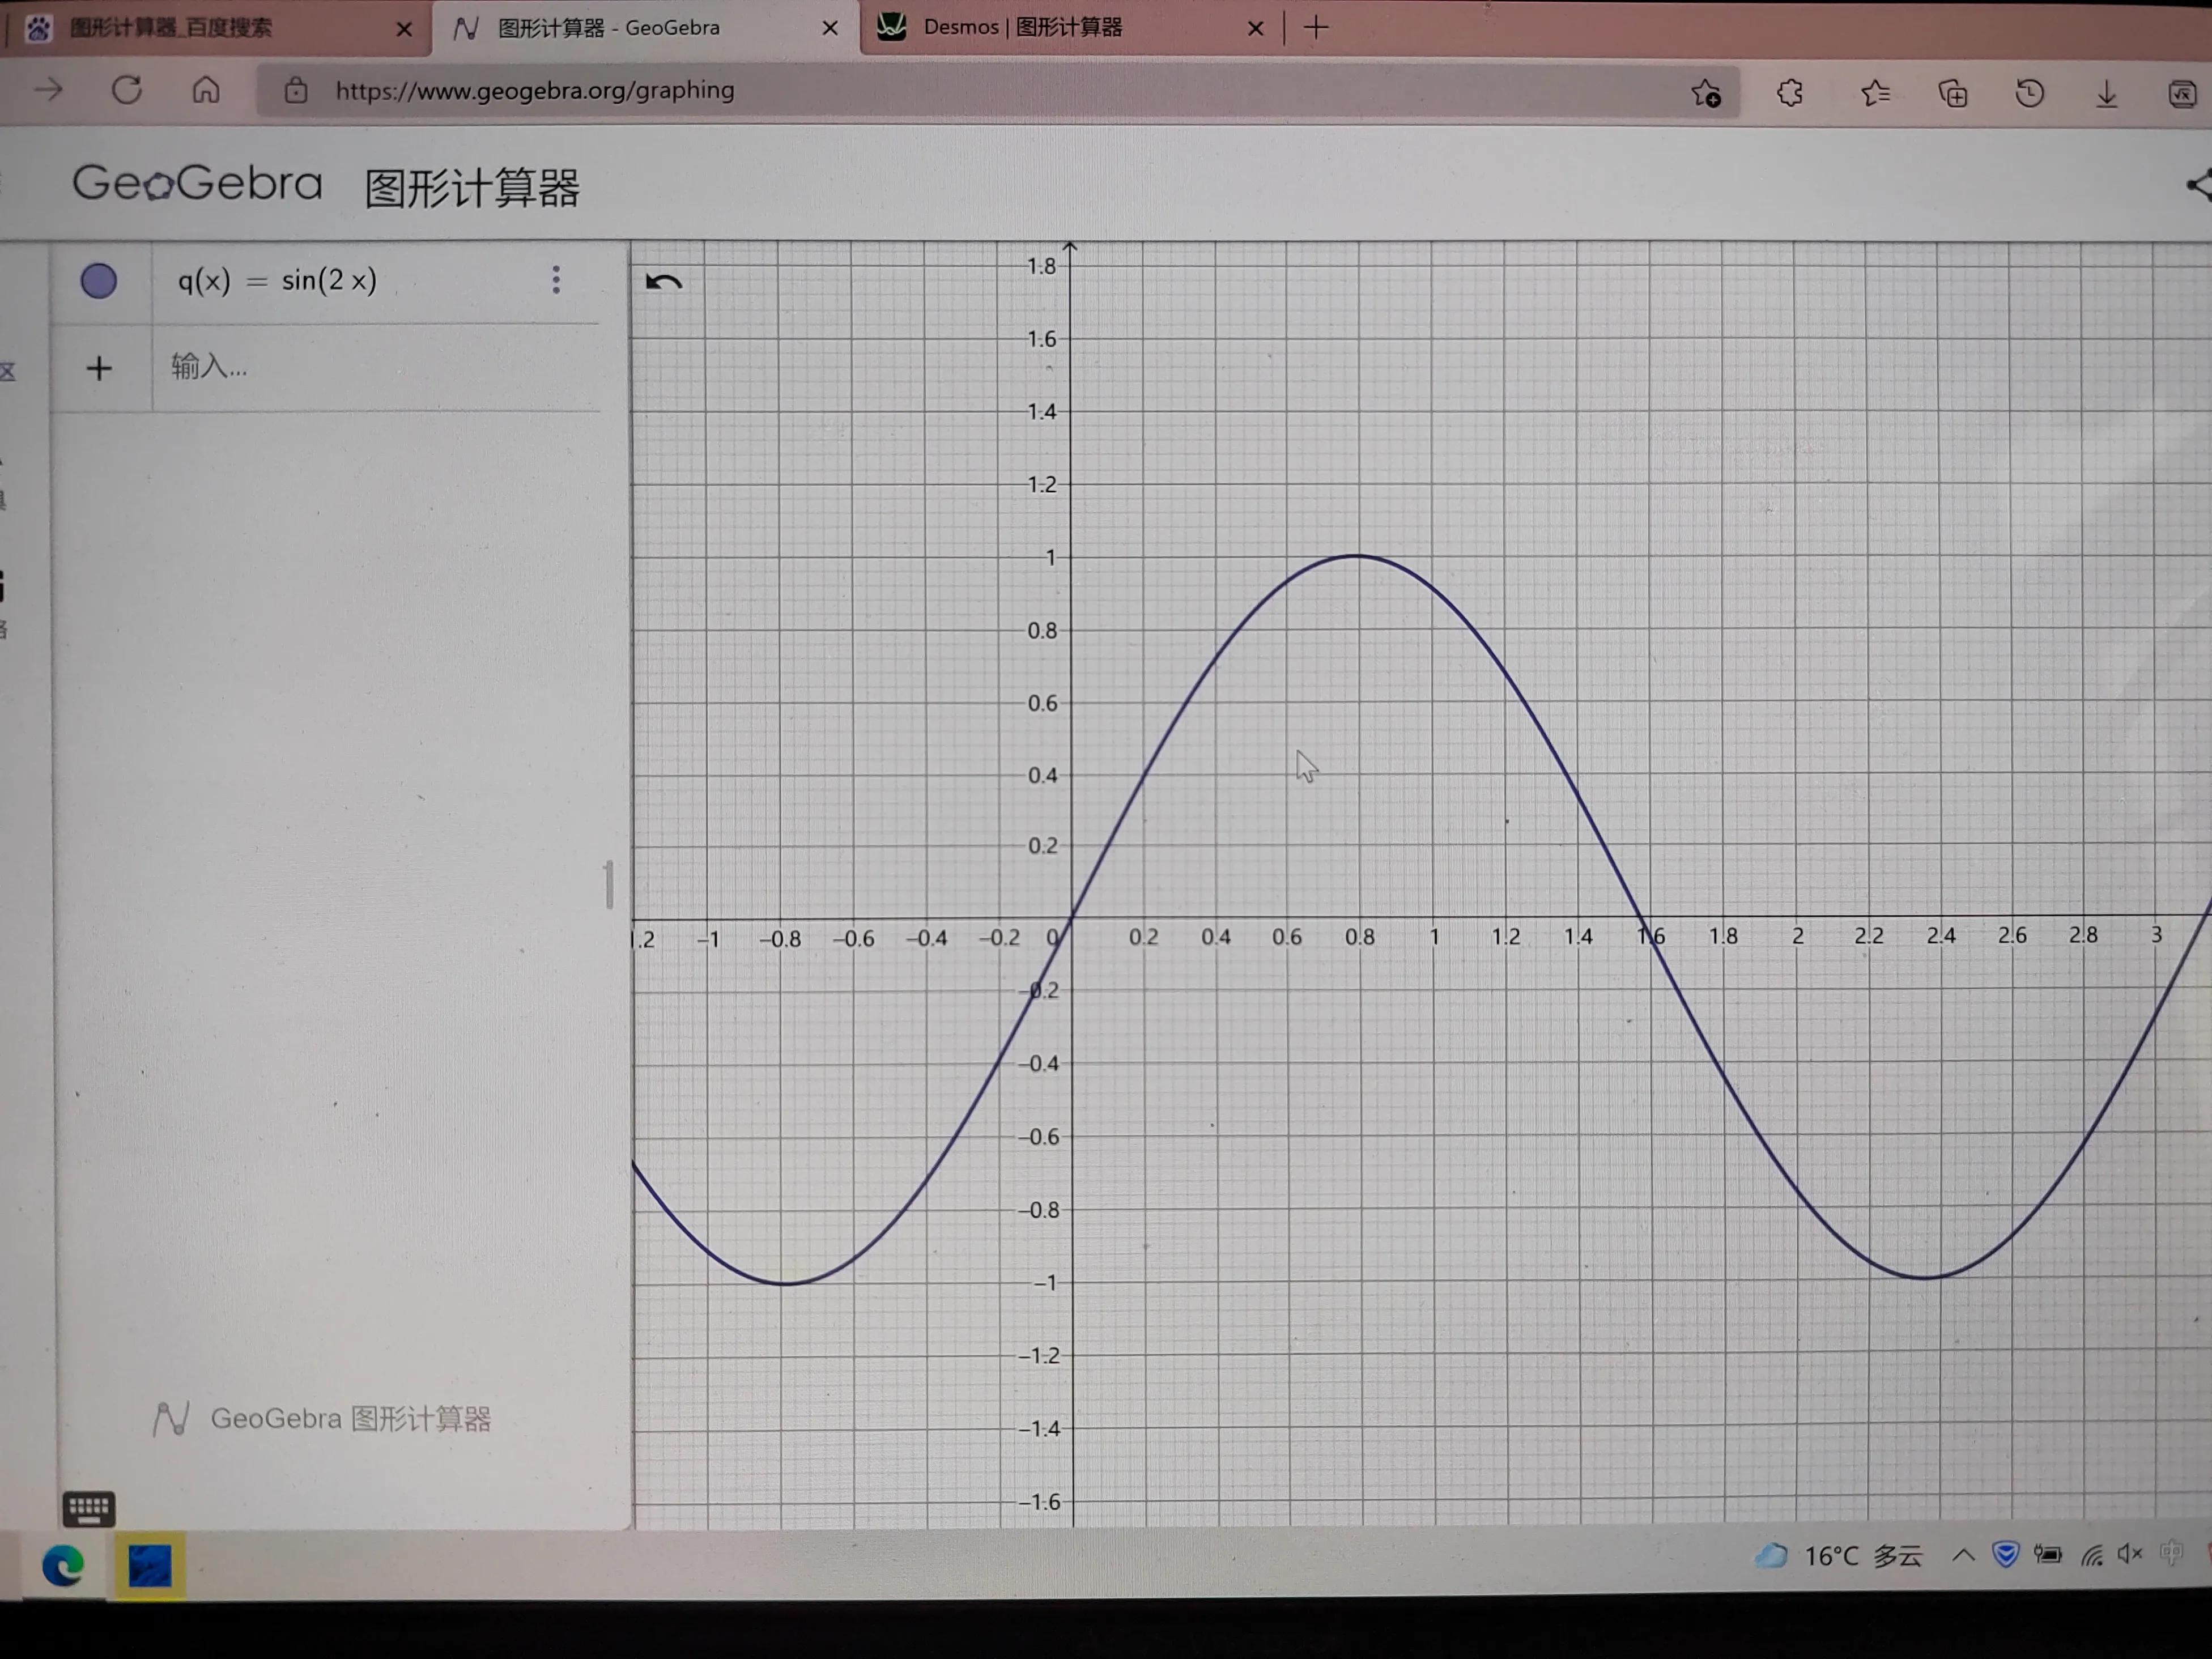Click the GeoGebra logo
The image size is (2212, 1659).
coord(197,184)
